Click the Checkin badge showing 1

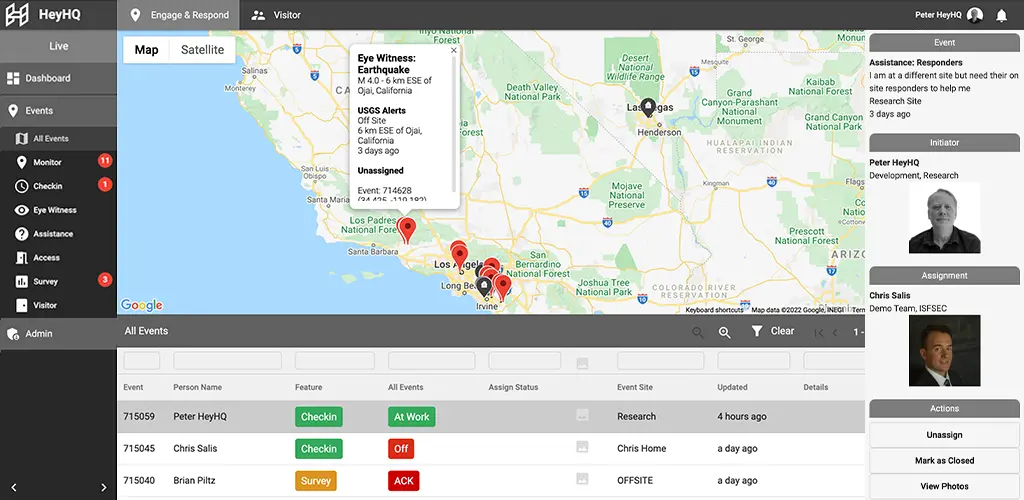[x=104, y=185]
